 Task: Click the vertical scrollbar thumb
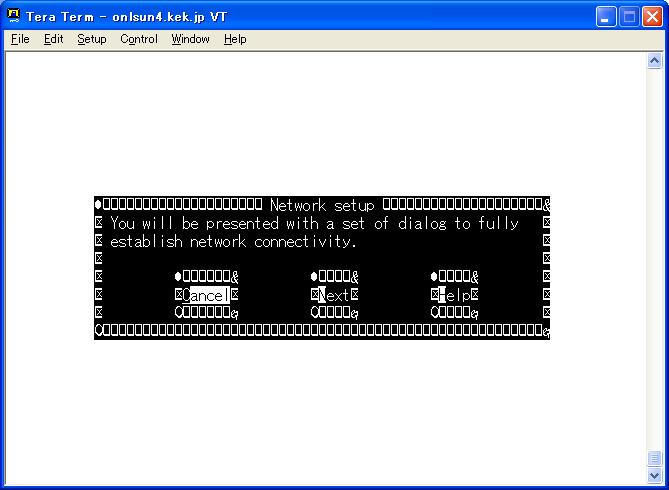coord(654,458)
